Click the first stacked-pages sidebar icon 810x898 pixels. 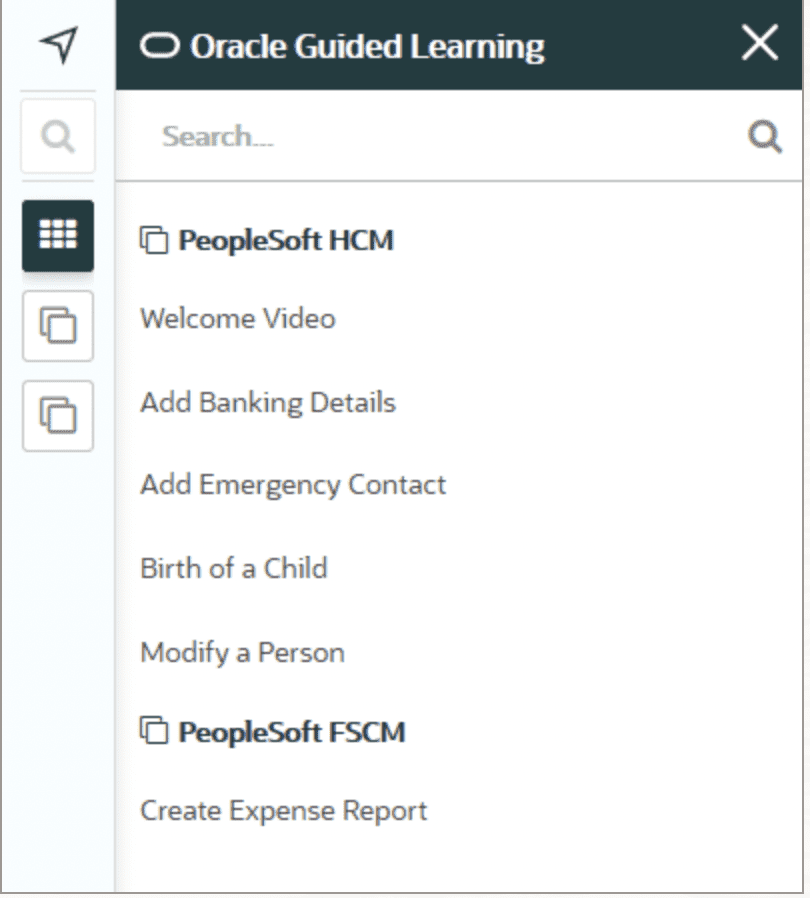58,326
